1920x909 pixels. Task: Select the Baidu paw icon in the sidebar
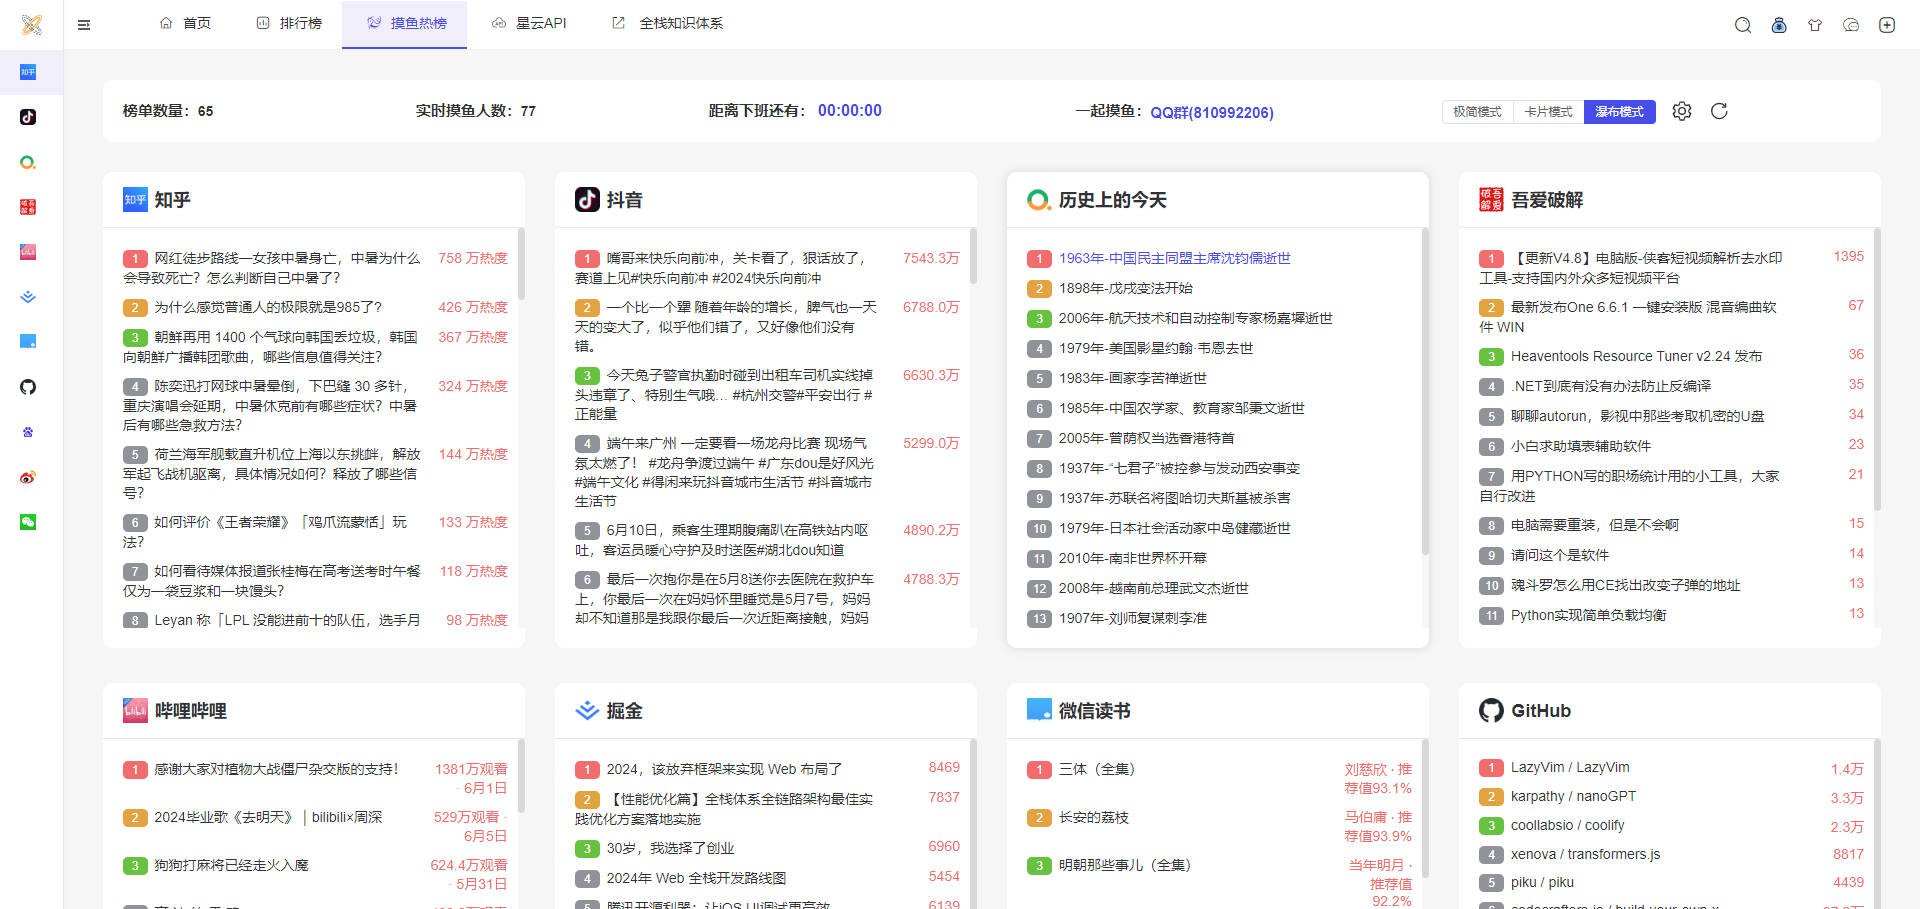(x=28, y=432)
